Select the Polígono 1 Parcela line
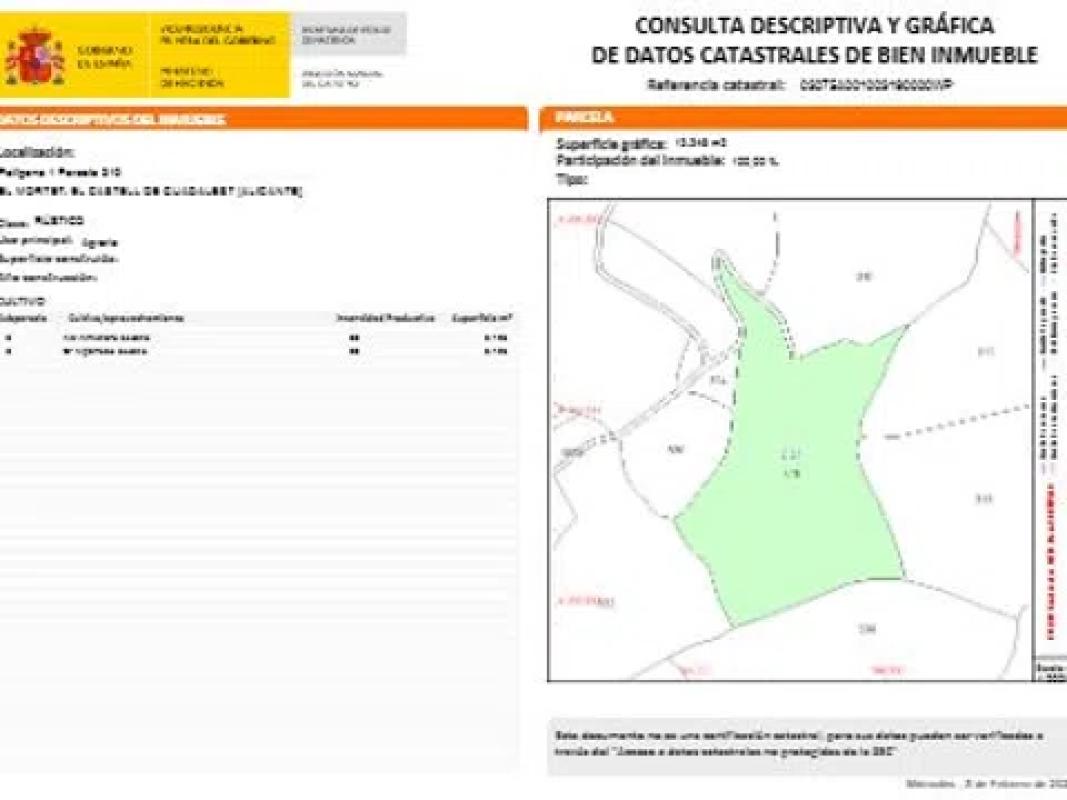Viewport: 1067px width, 800px height. click(60, 173)
